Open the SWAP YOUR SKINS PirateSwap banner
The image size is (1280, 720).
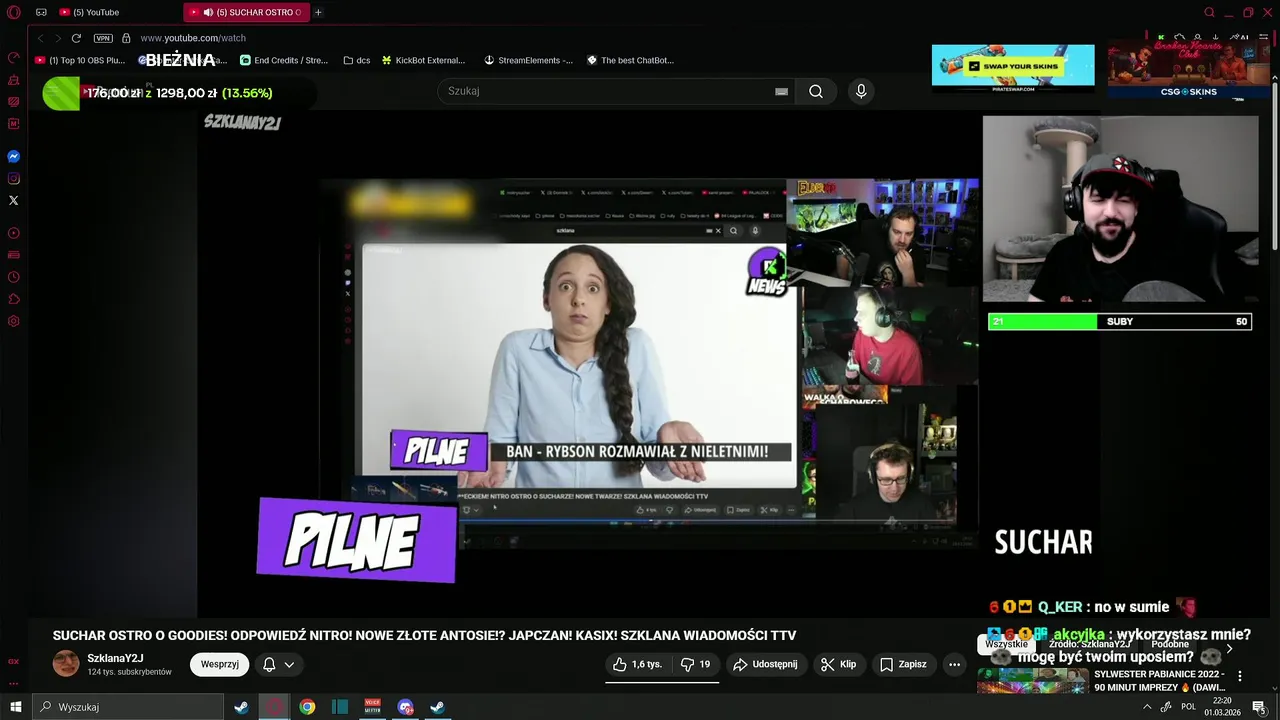(1013, 68)
